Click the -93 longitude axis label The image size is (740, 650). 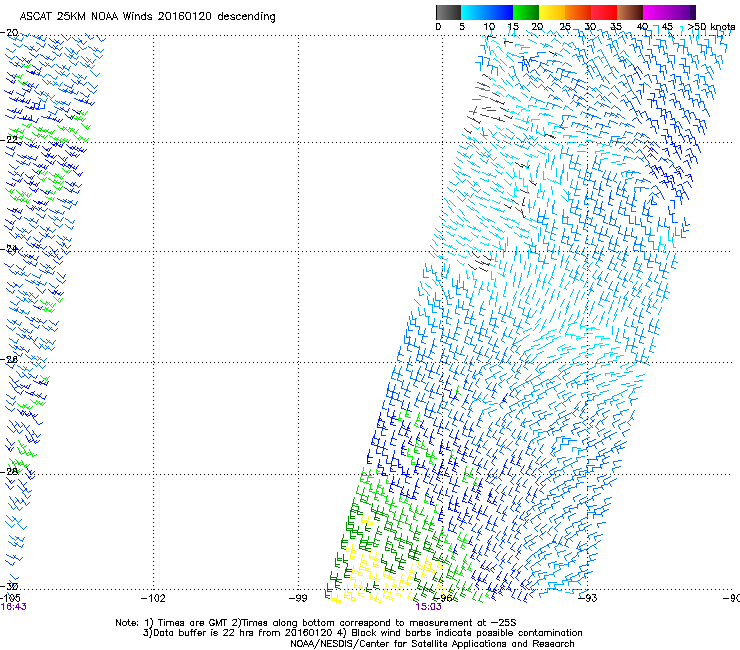(x=588, y=599)
